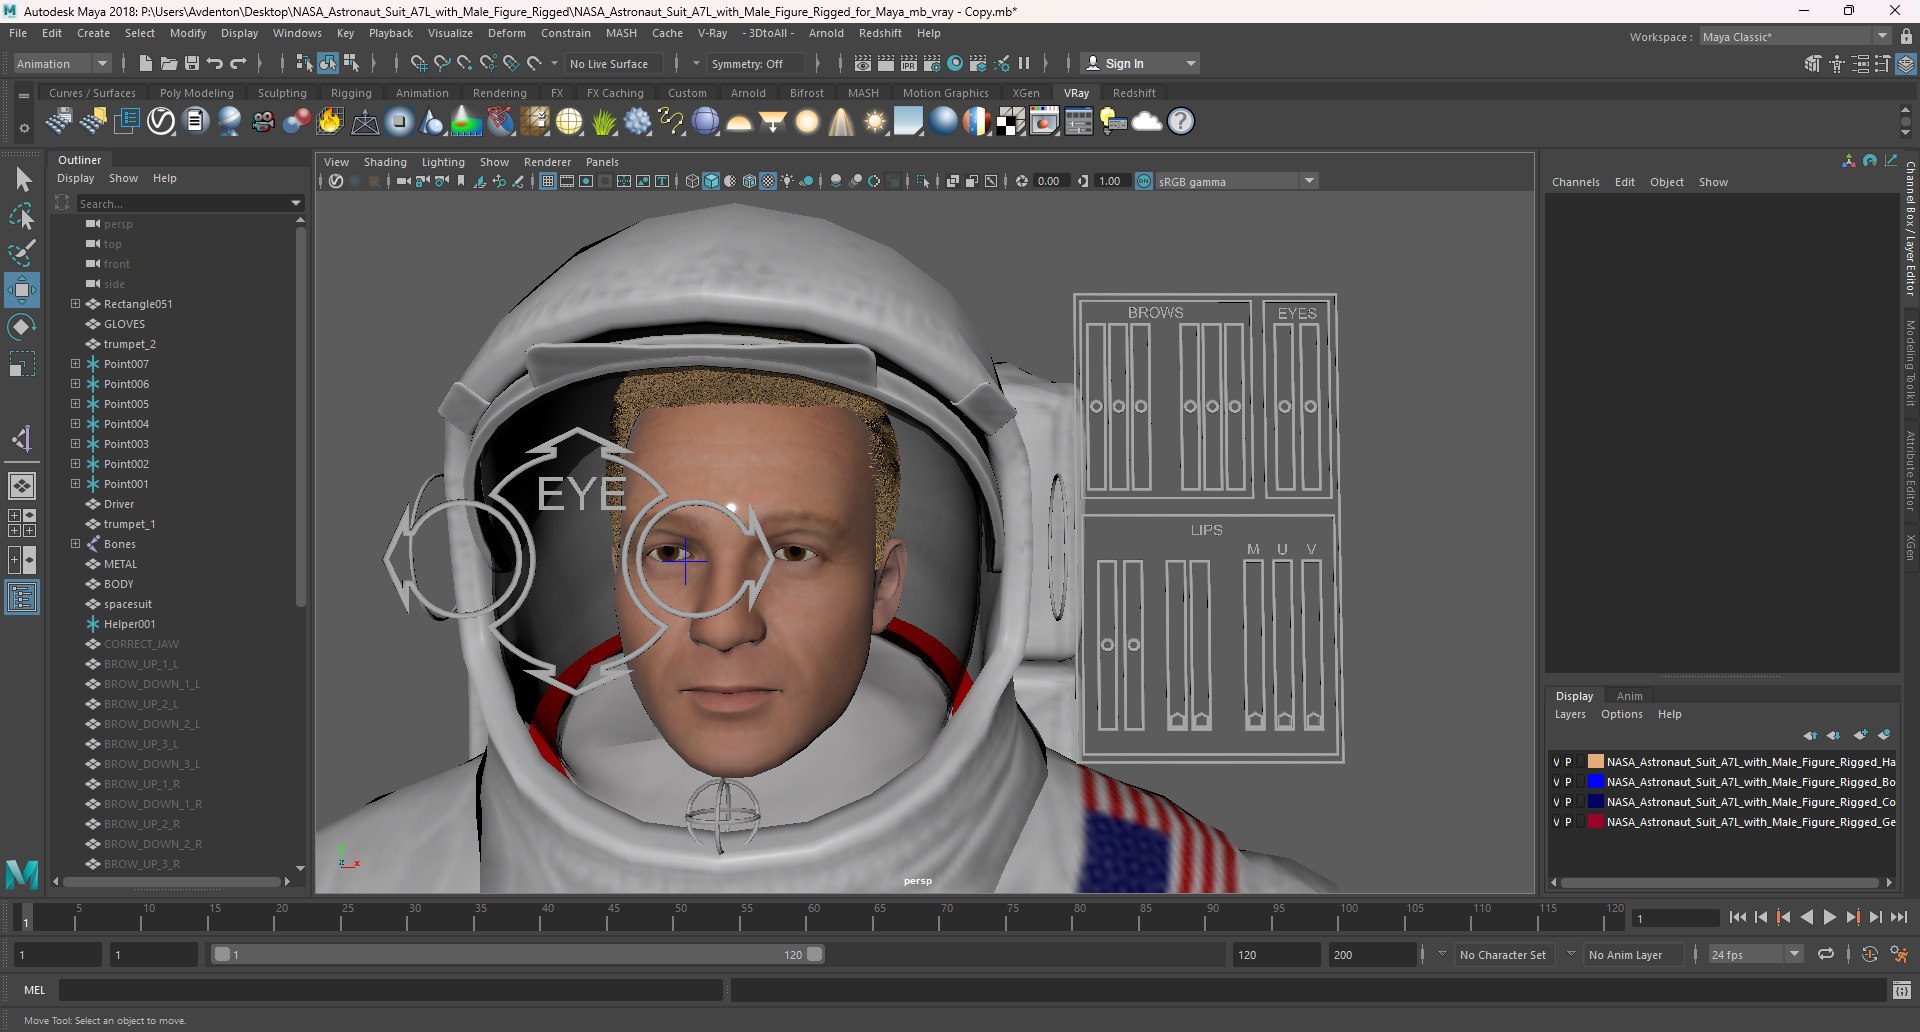Open the Sign In dropdown
The image size is (1920, 1032).
1191,63
